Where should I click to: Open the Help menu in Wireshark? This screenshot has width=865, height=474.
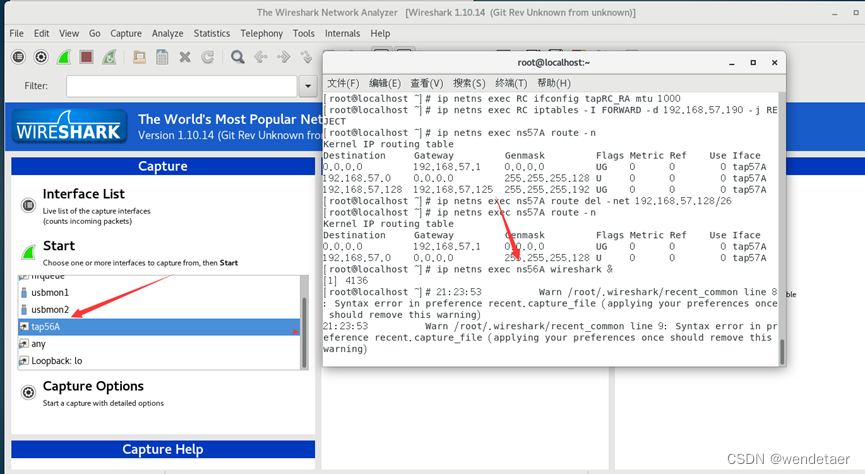click(380, 33)
